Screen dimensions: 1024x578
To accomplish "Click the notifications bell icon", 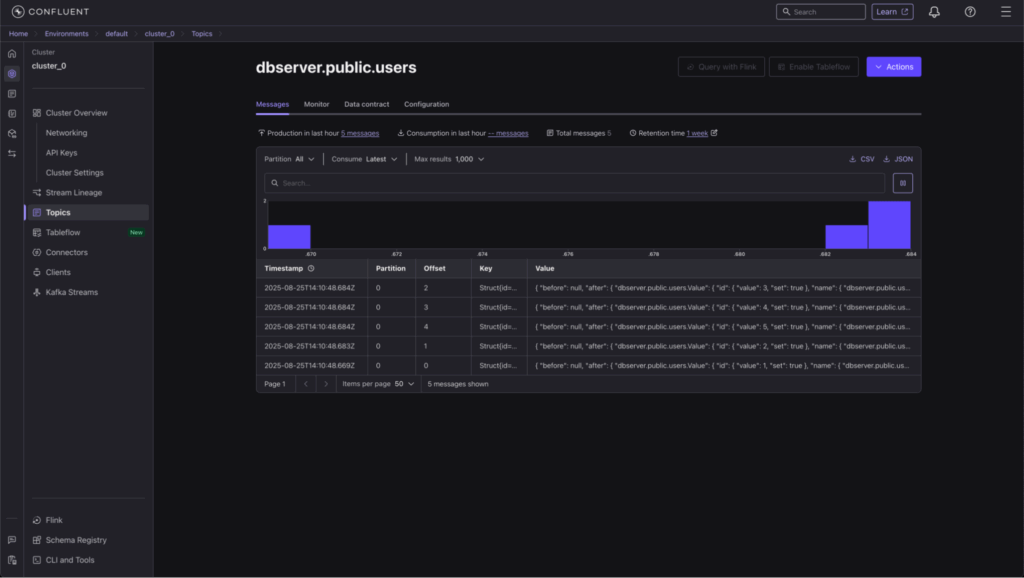I will 934,12.
